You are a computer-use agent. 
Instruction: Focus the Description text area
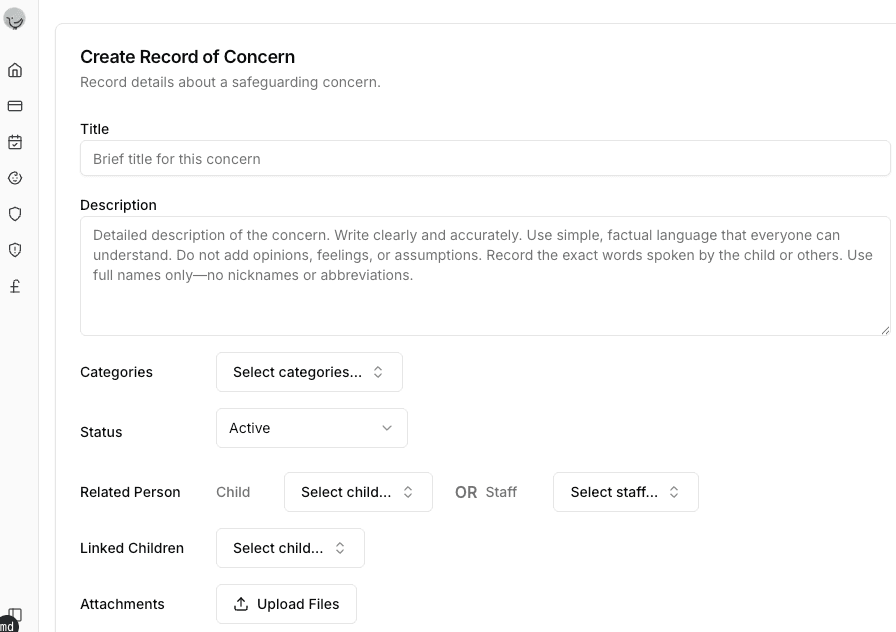pyautogui.click(x=484, y=275)
